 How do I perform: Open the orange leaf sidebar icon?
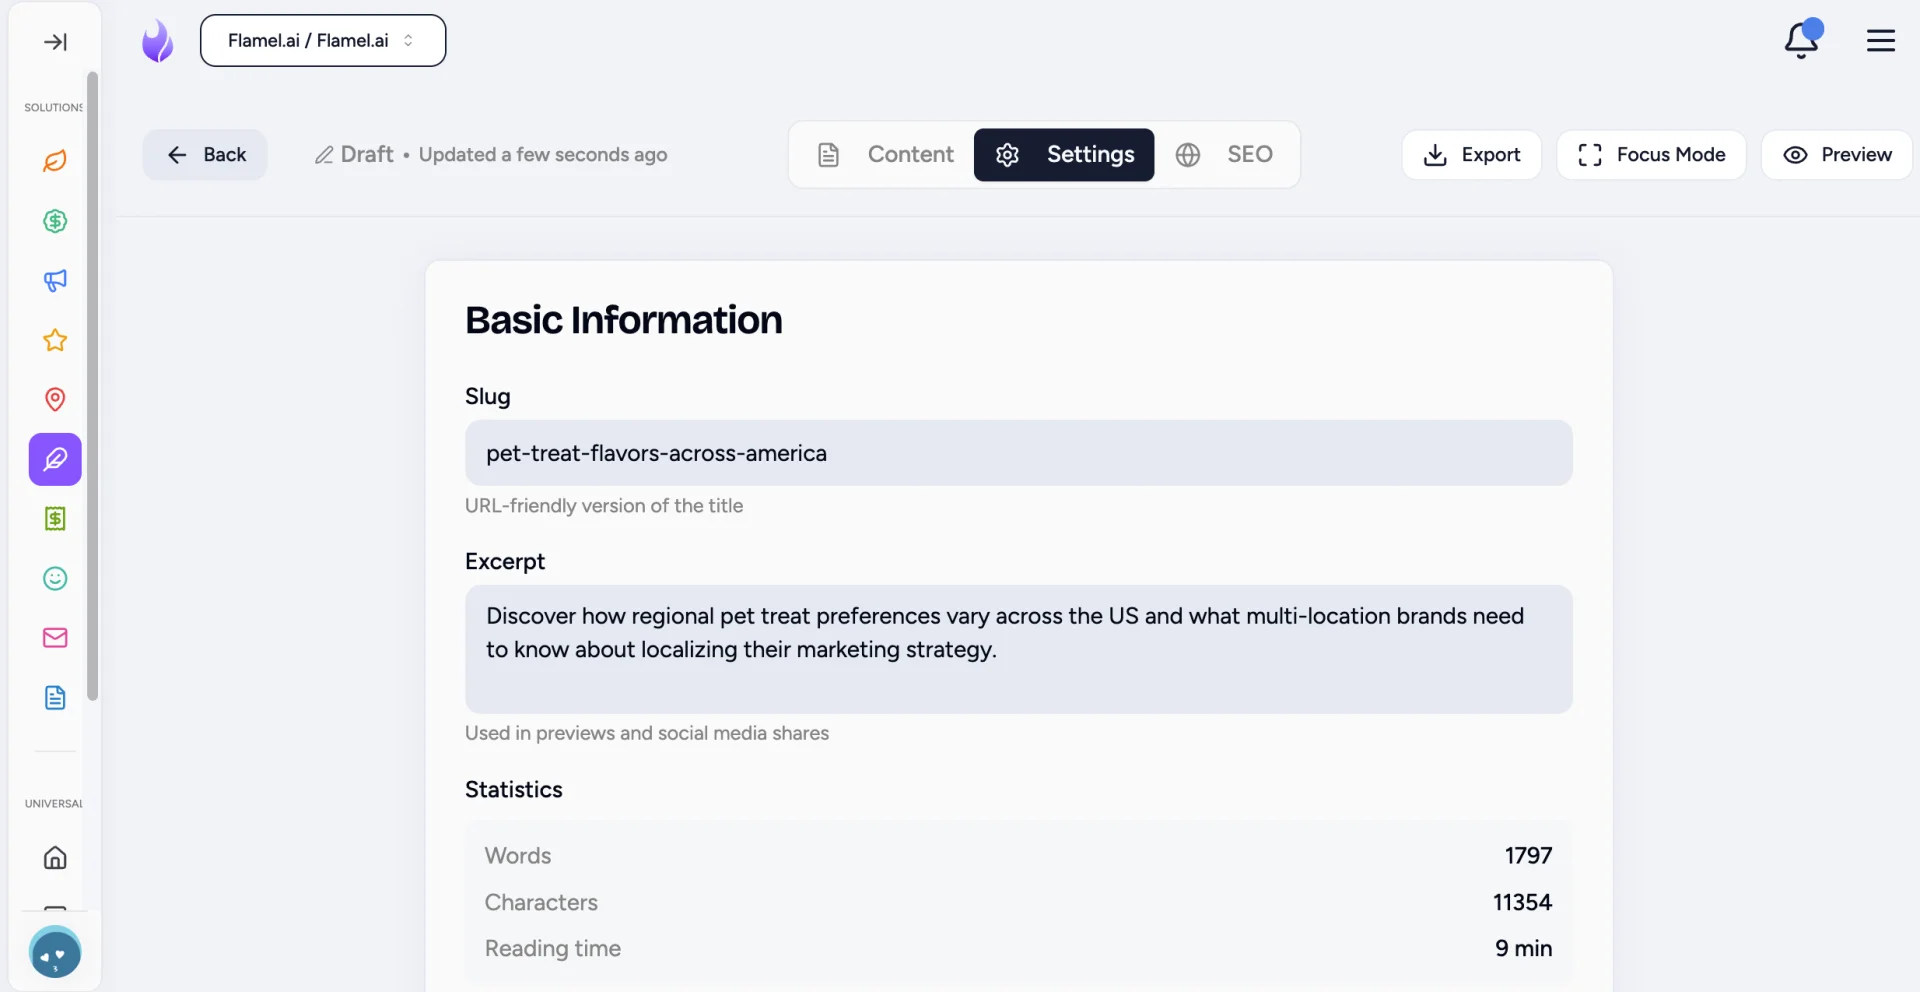[x=55, y=161]
